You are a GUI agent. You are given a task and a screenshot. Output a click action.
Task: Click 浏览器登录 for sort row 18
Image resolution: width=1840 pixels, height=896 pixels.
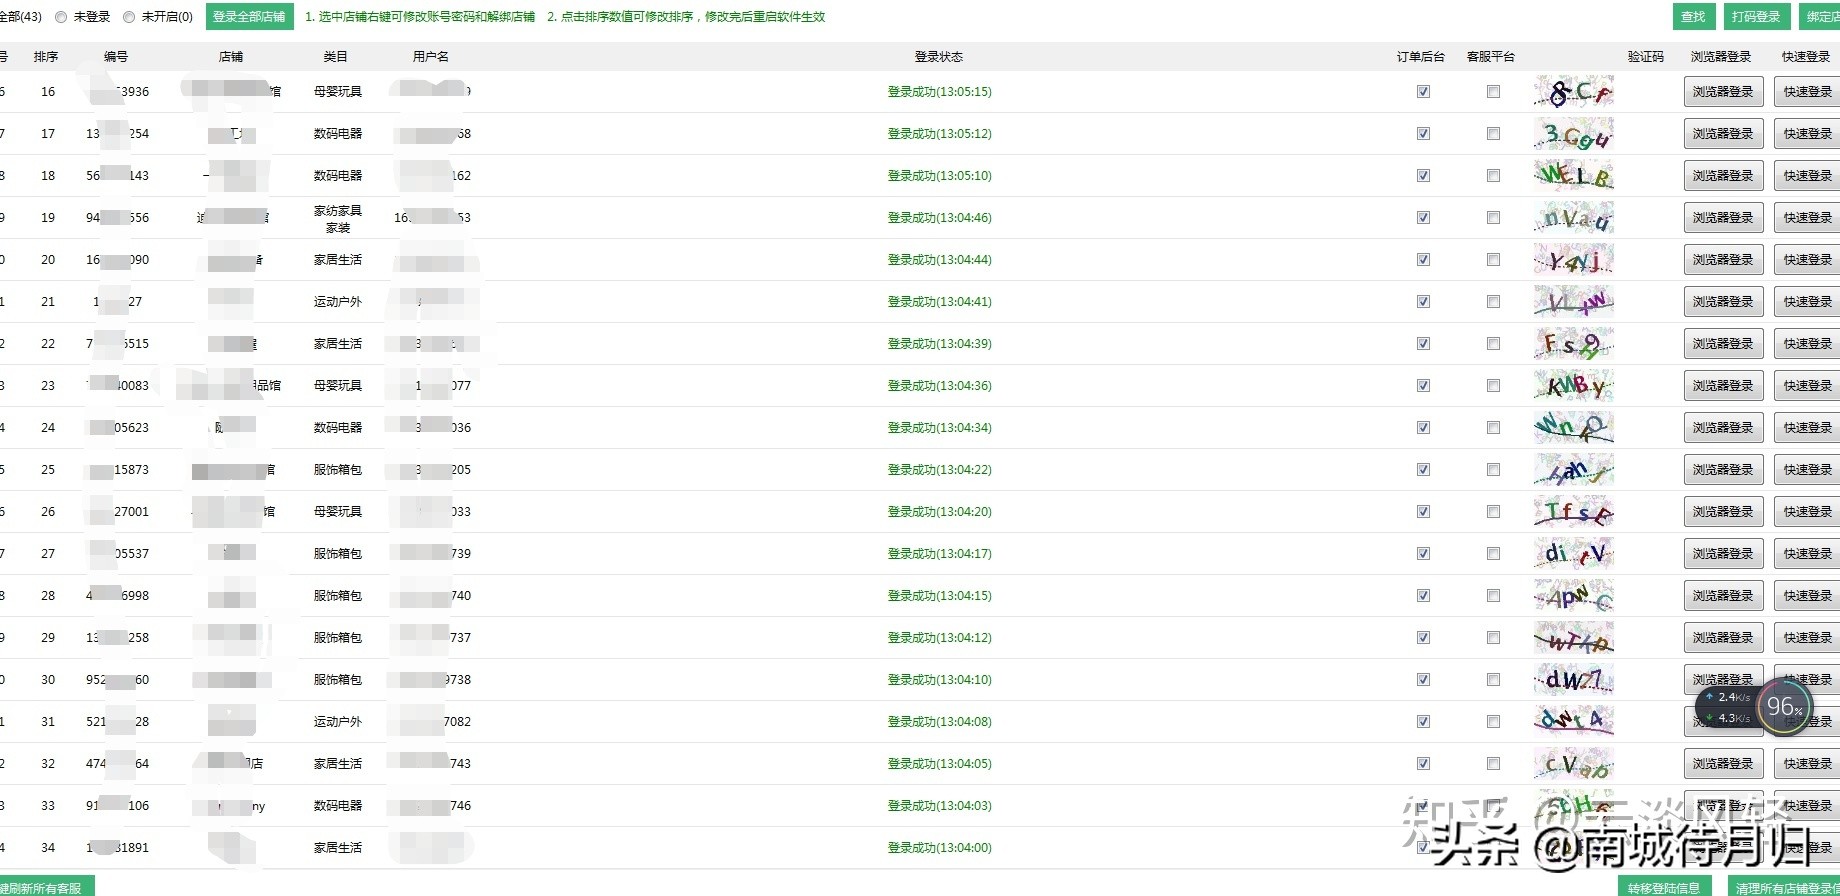(x=1723, y=176)
